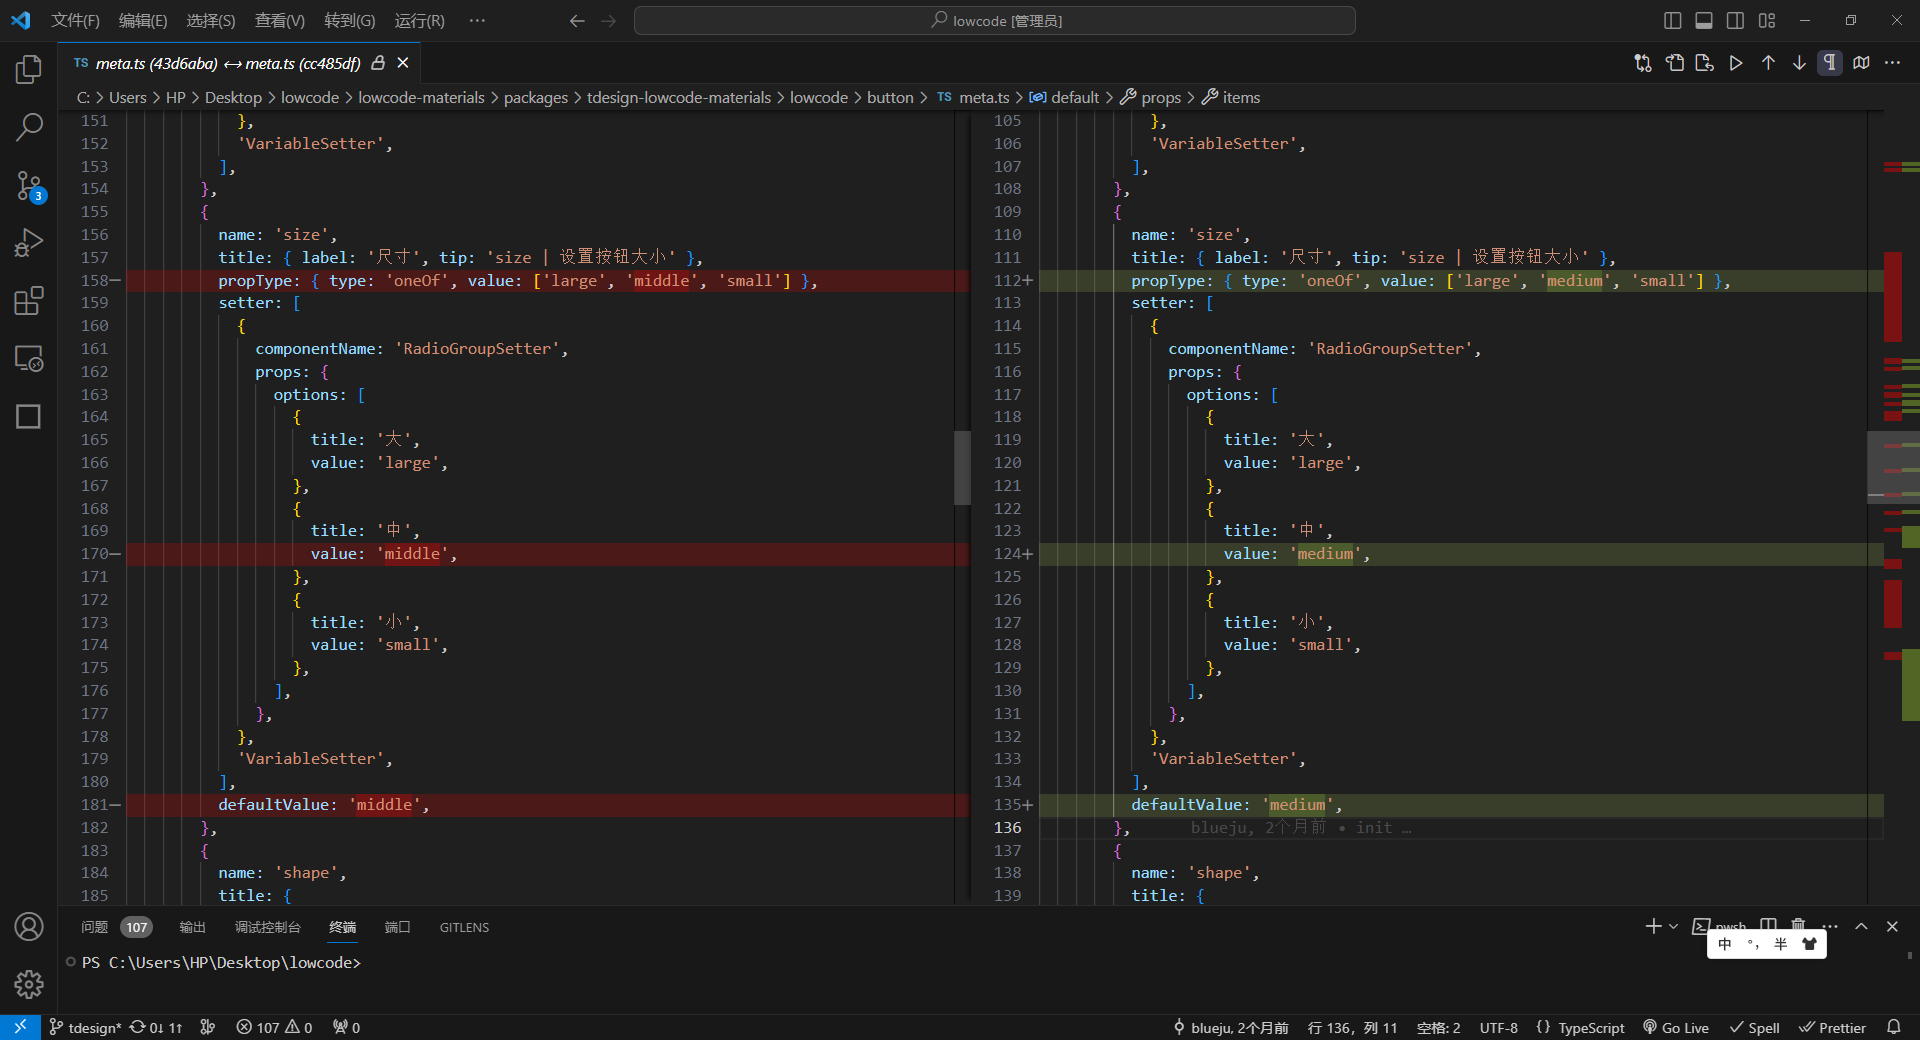Screen dimensions: 1920x1040
Task: Click the 'tdesign-lowcode-materials' breadcrumb segment
Action: [x=679, y=97]
